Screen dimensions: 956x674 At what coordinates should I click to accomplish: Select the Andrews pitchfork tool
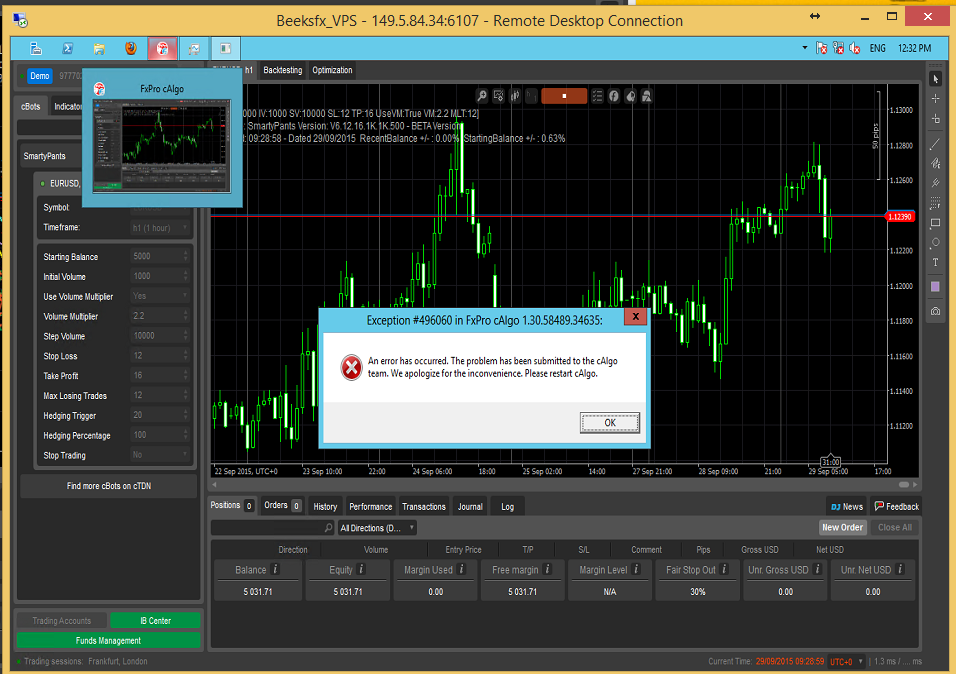(935, 182)
